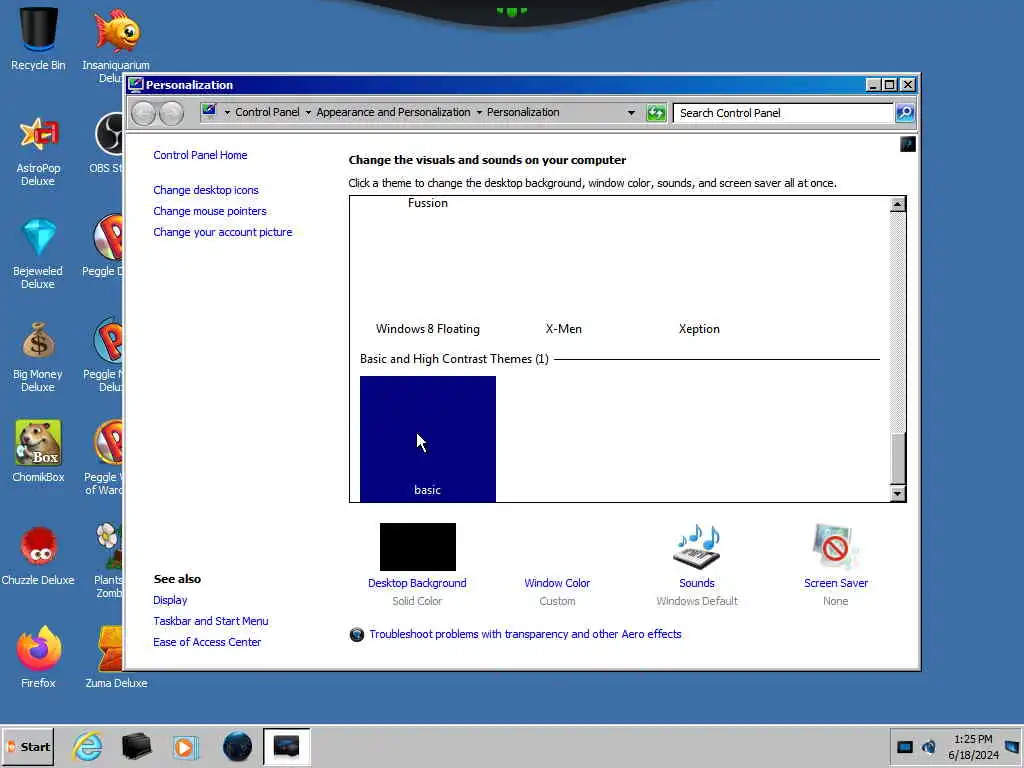Screen dimensions: 1024x768
Task: Click the black Desktop Background preview
Action: tap(418, 547)
